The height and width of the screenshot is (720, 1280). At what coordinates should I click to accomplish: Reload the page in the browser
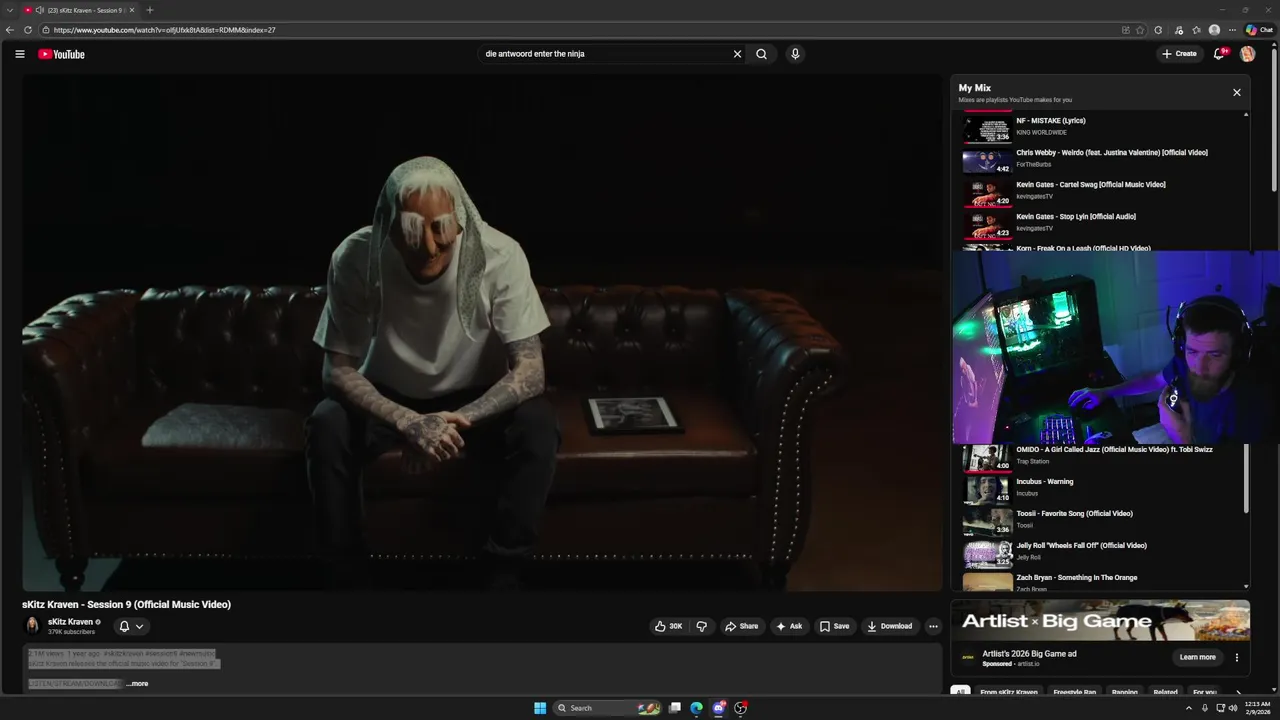pyautogui.click(x=27, y=30)
